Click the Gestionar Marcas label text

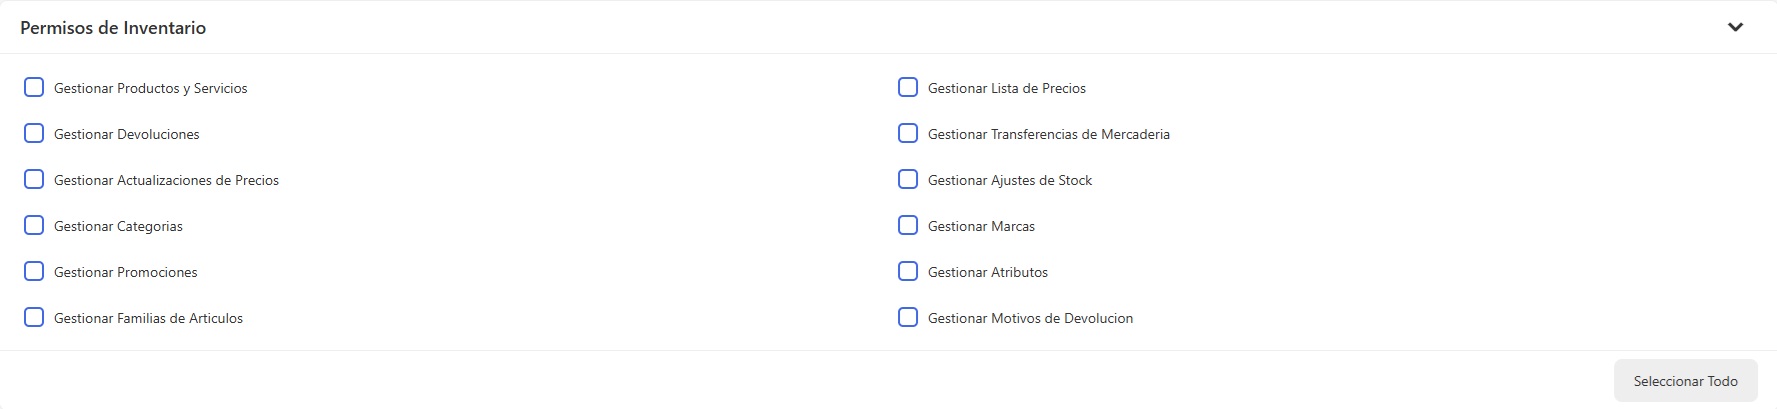[x=981, y=227]
